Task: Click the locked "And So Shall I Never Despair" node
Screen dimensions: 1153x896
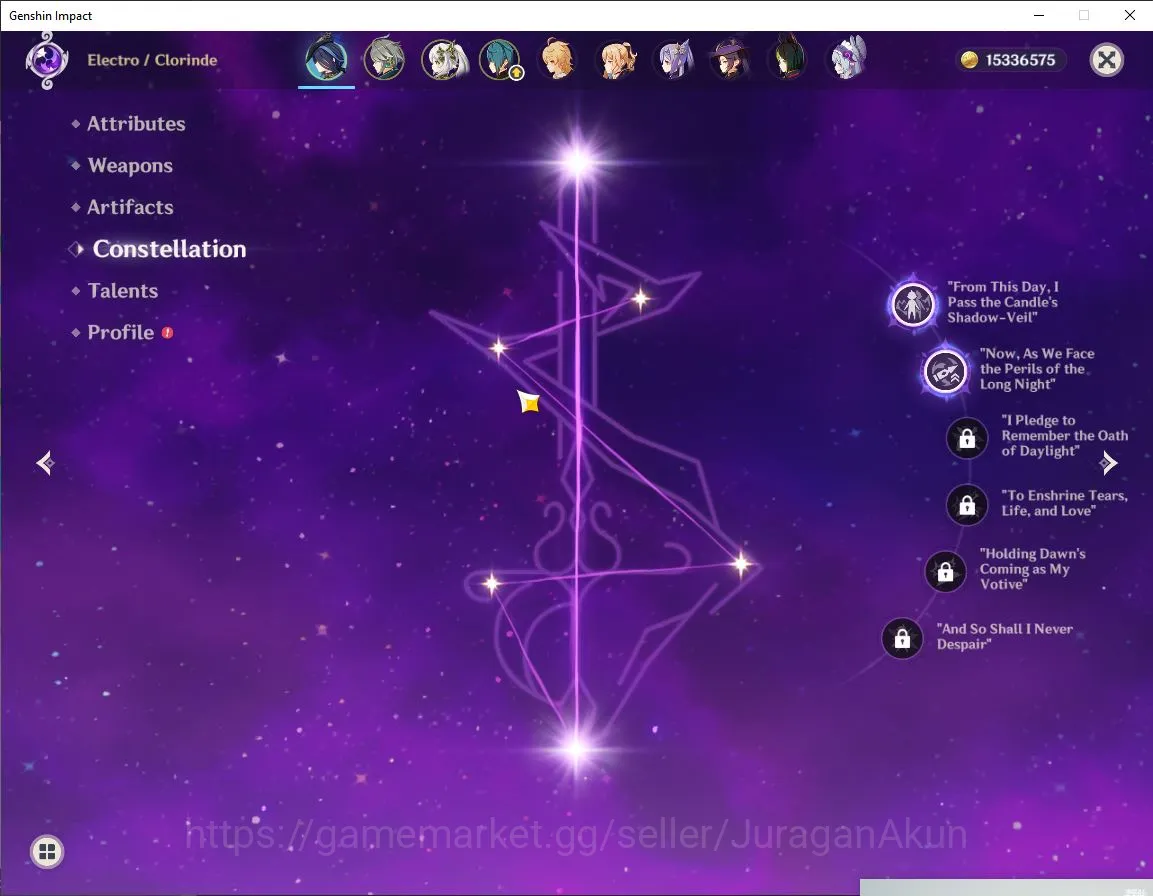Action: [902, 639]
